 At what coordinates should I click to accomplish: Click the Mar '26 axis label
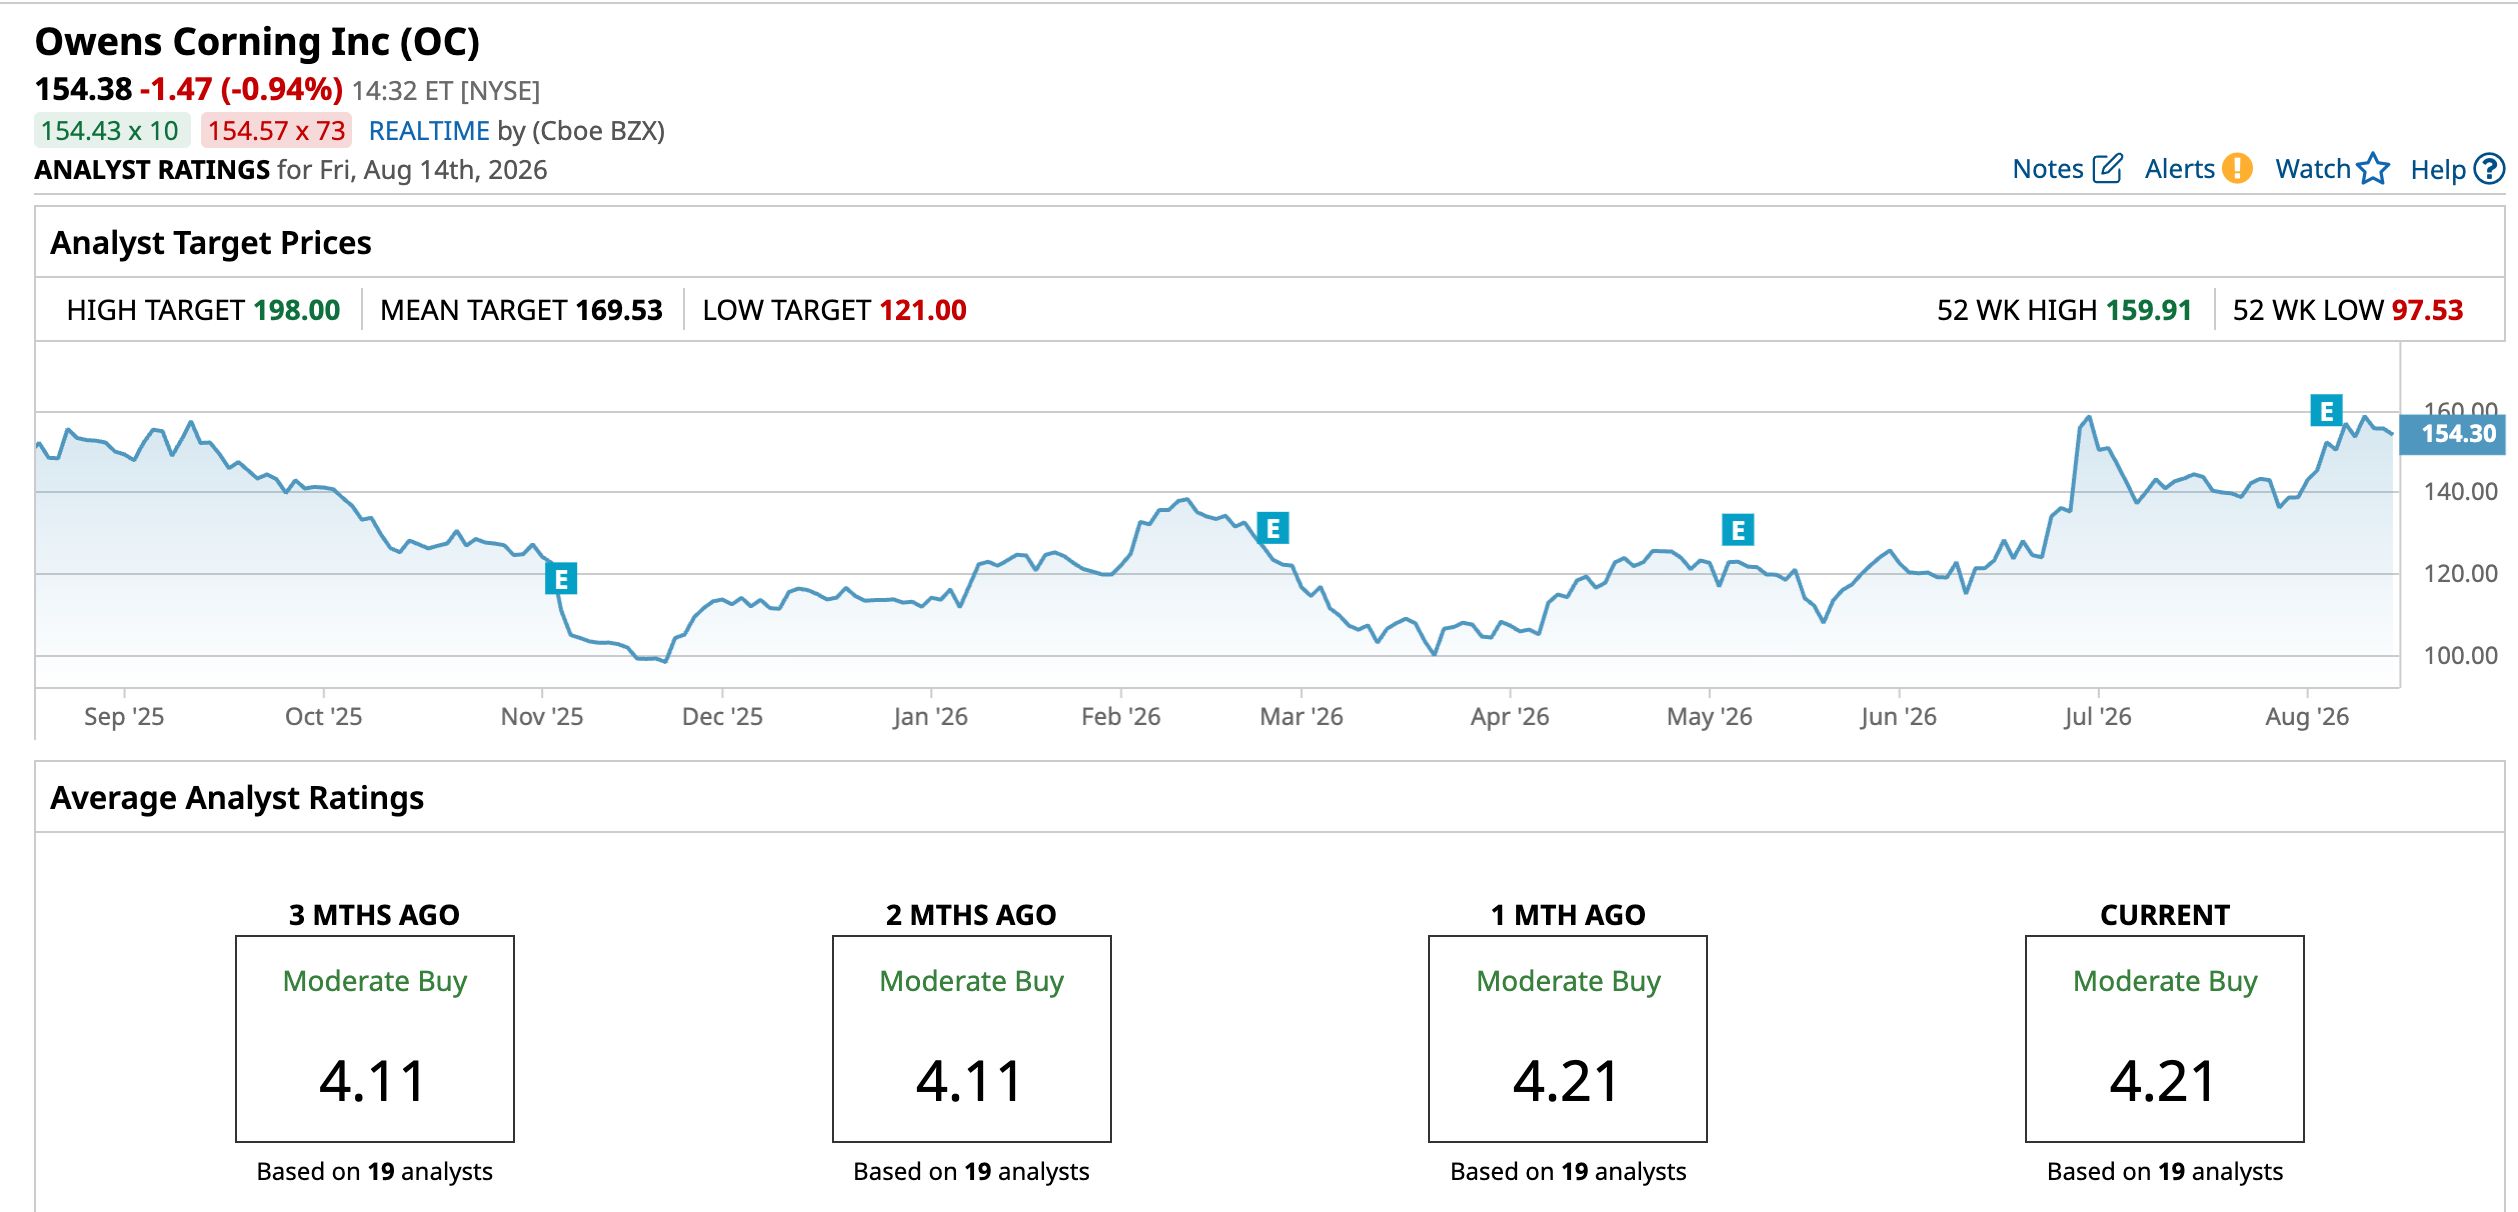coord(1301,717)
